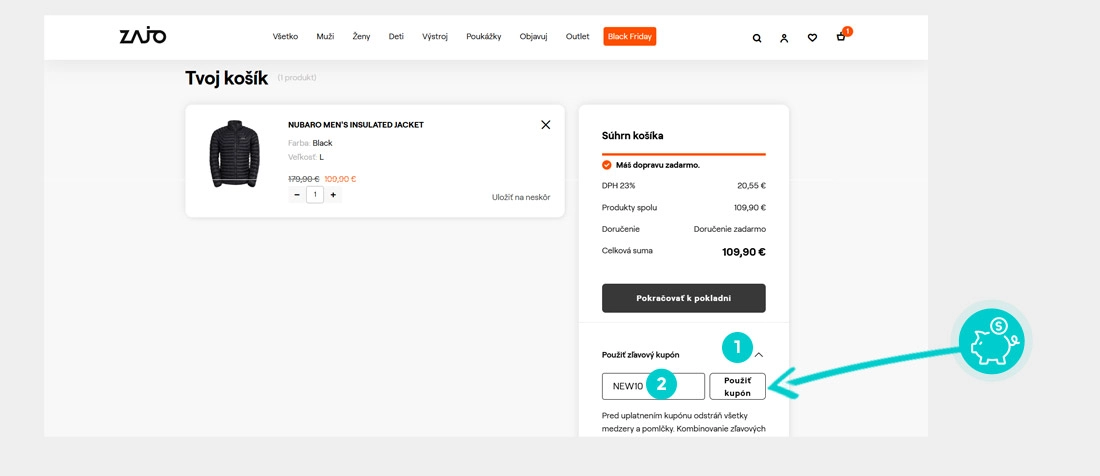Collapse the Použiť zľavový kupón section
Viewport: 1100px width, 476px height.
pos(758,355)
